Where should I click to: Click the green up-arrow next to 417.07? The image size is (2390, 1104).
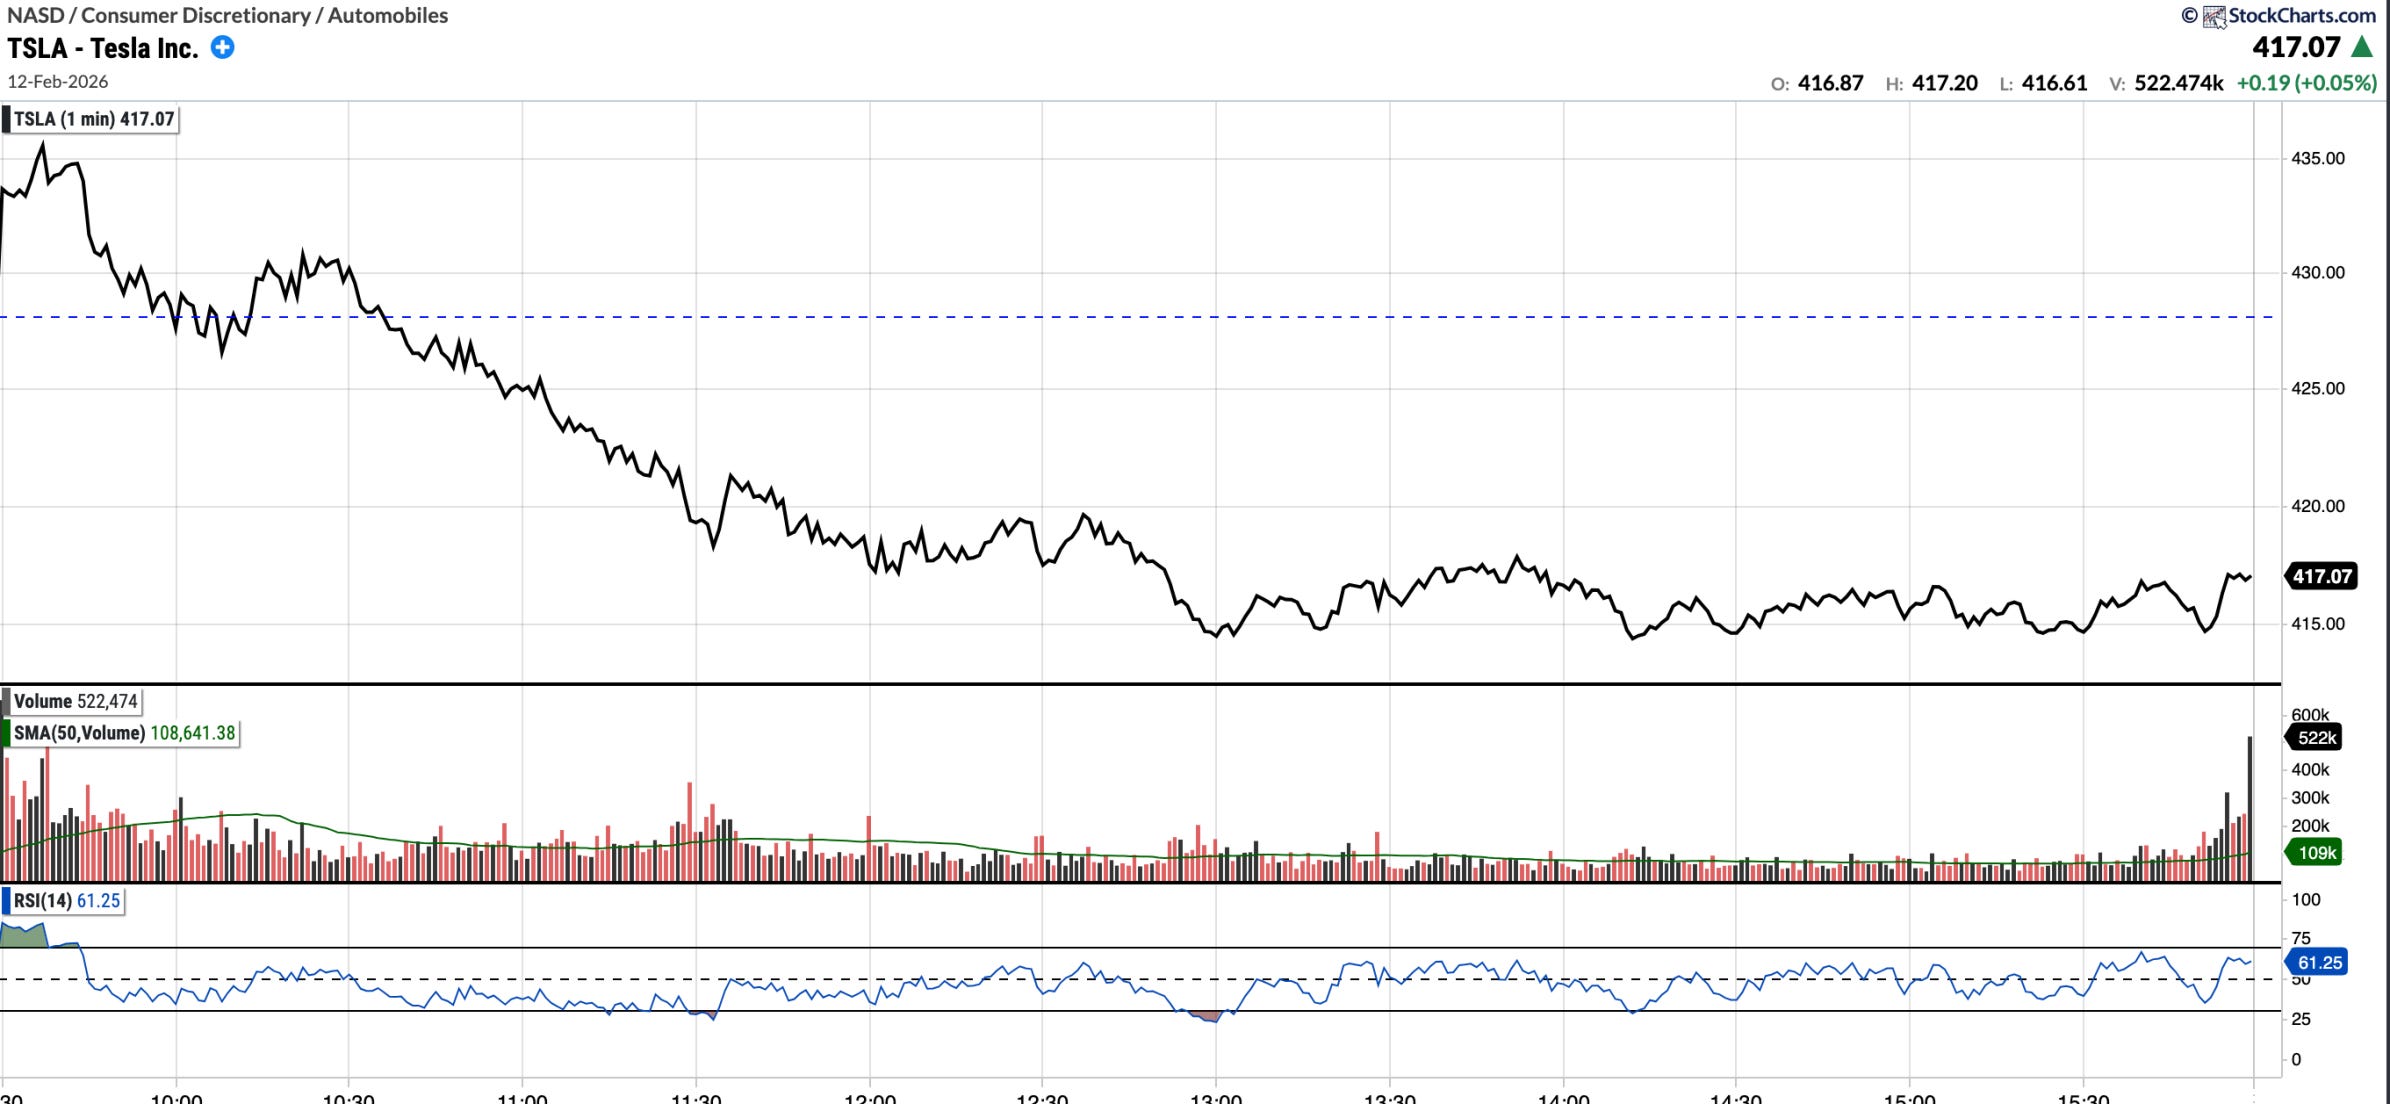pos(2362,47)
